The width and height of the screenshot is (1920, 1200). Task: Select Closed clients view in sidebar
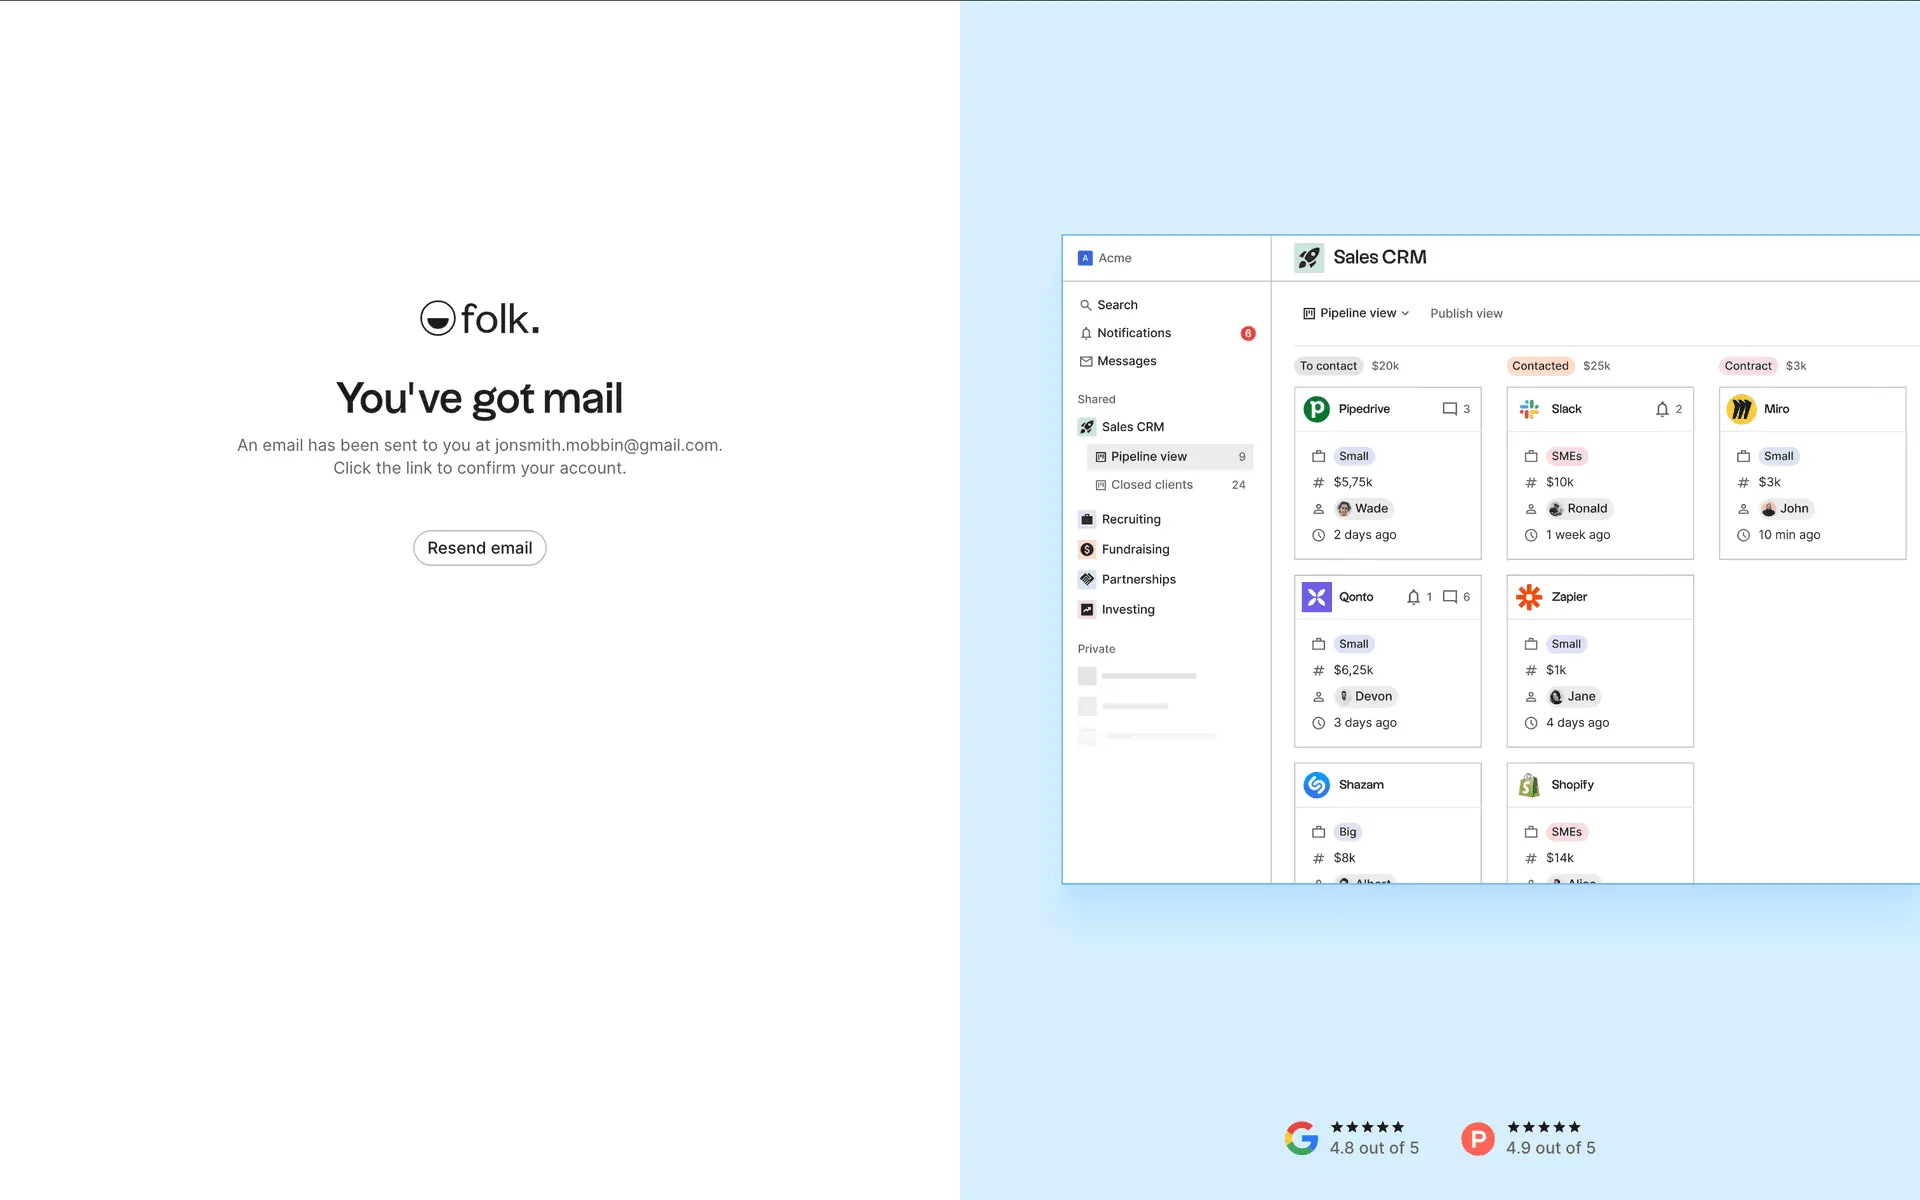[x=1151, y=485]
